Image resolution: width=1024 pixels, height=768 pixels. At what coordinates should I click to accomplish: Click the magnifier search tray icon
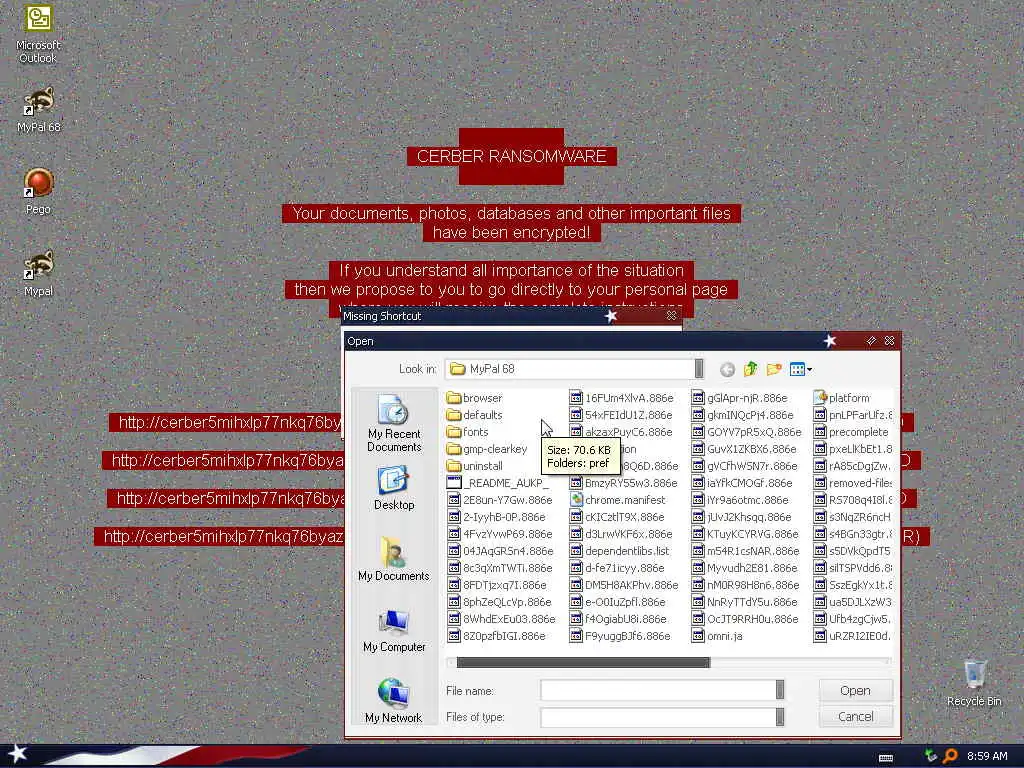point(950,756)
